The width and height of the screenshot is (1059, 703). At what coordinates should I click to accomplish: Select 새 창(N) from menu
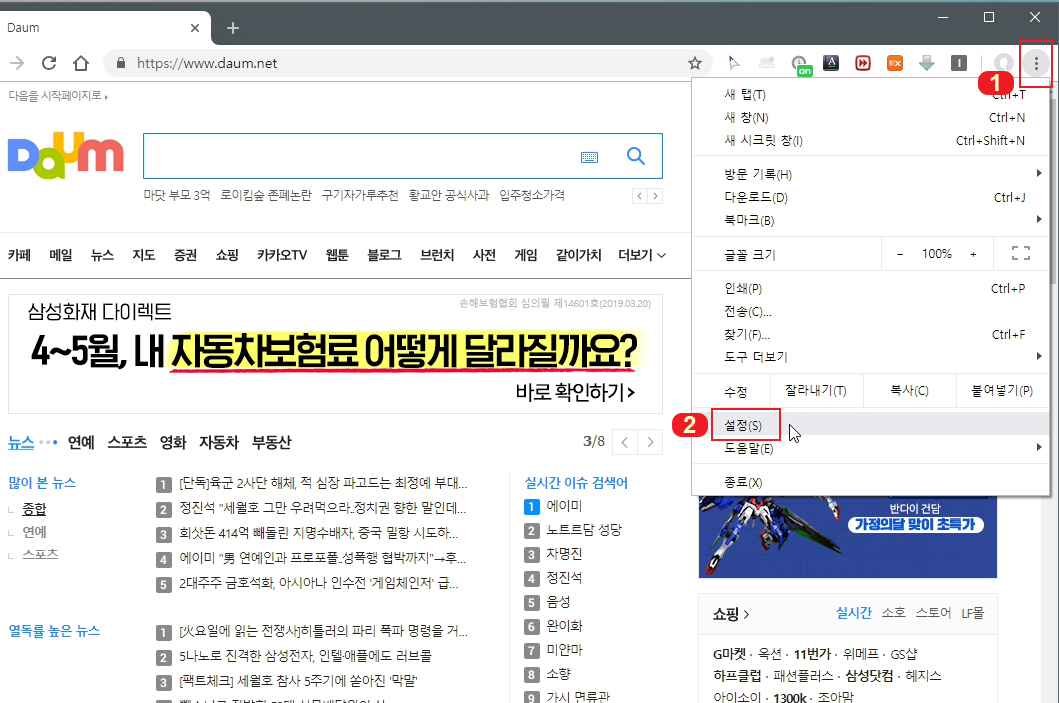[871, 118]
